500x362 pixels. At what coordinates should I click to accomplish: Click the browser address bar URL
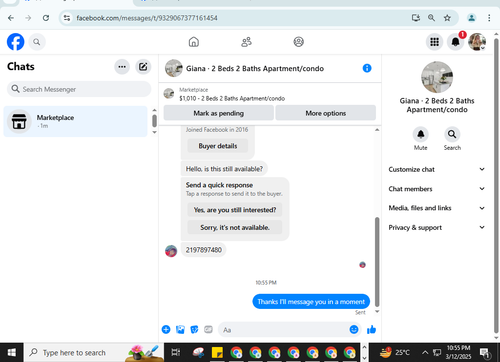[x=147, y=18]
